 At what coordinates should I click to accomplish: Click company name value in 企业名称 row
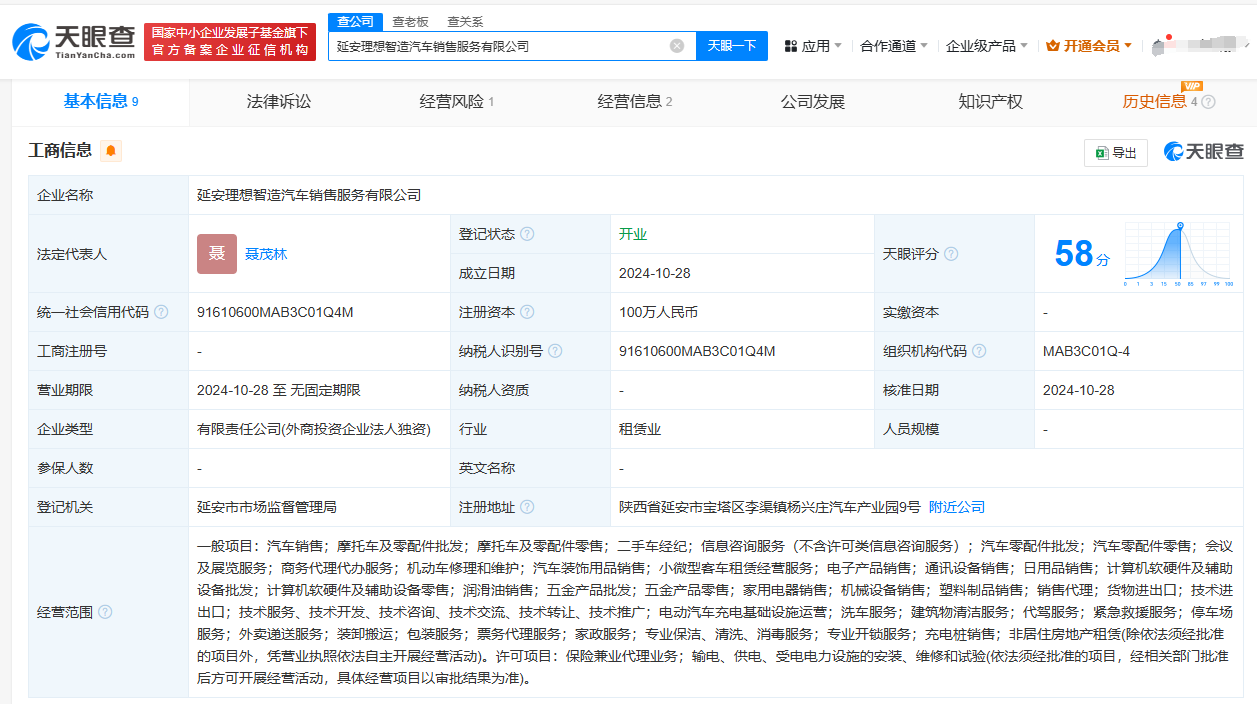(309, 195)
